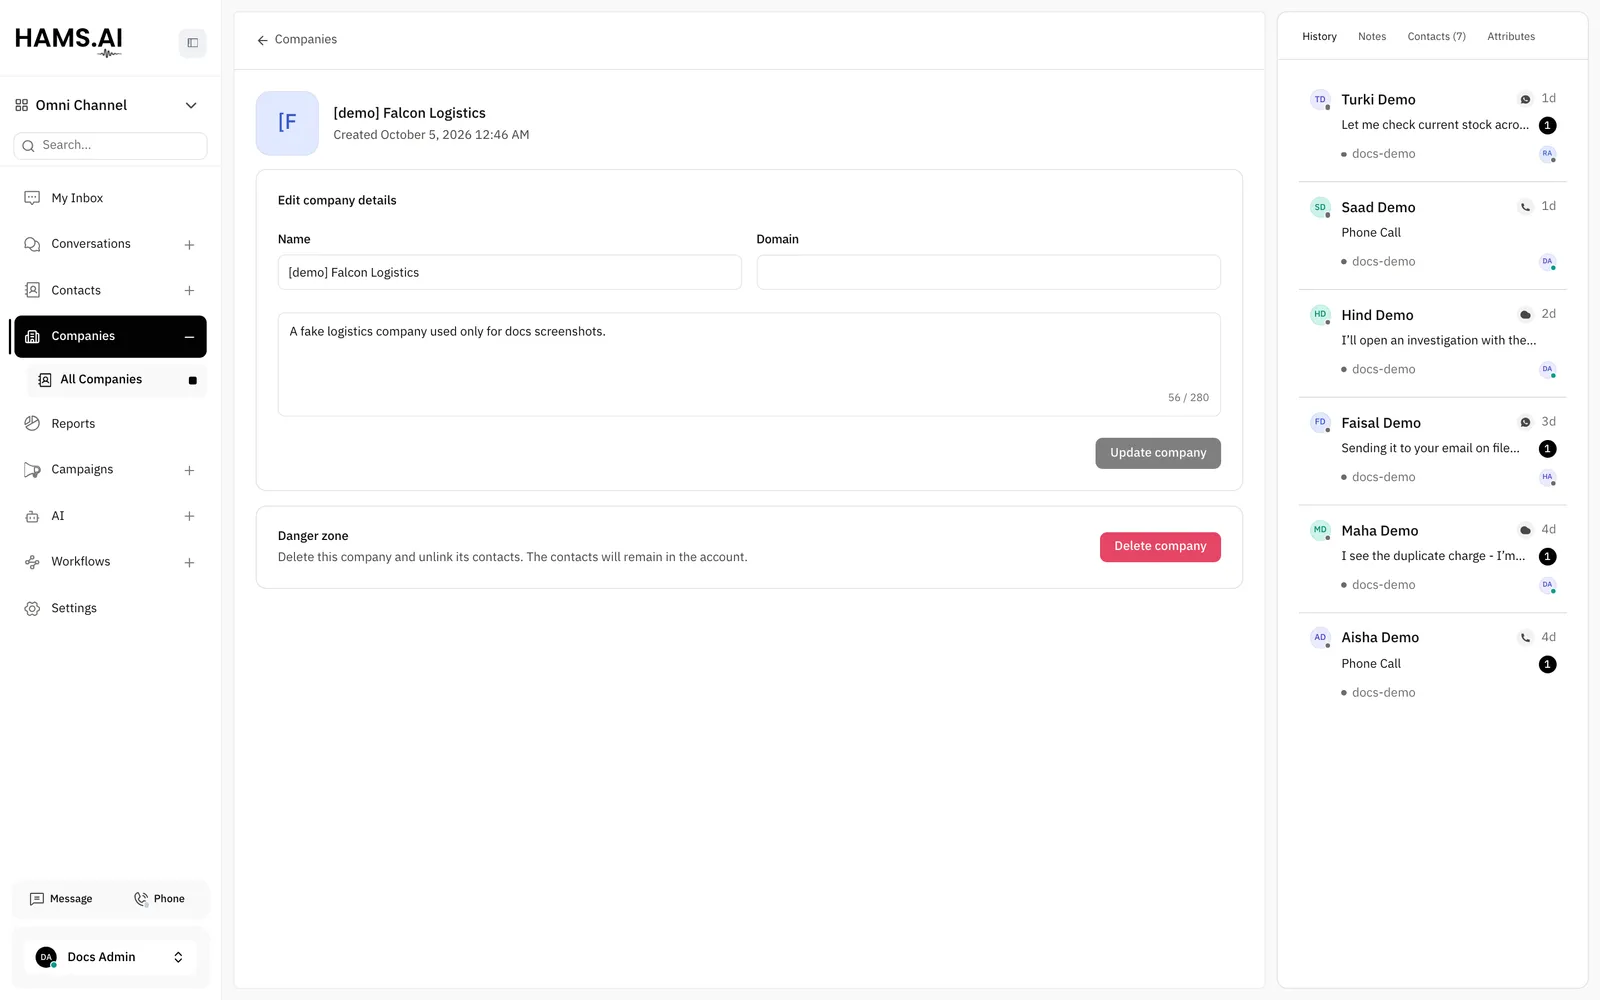1600x1000 pixels.
Task: Open the Contacts (7) tab
Action: point(1436,37)
